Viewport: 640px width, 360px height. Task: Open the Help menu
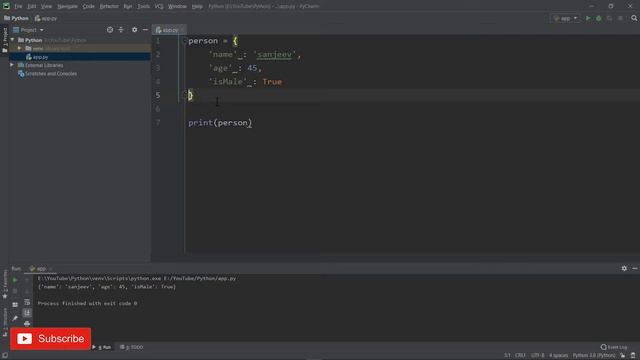pyautogui.click(x=197, y=6)
